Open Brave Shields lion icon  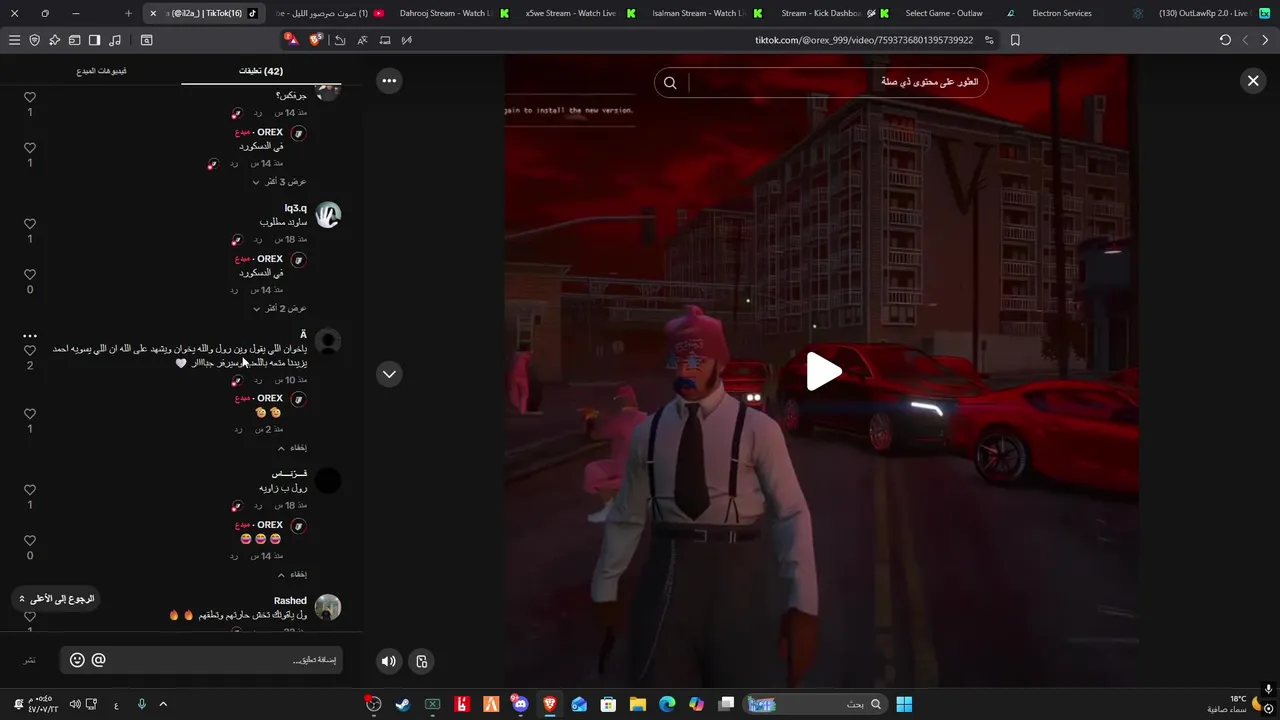[316, 40]
